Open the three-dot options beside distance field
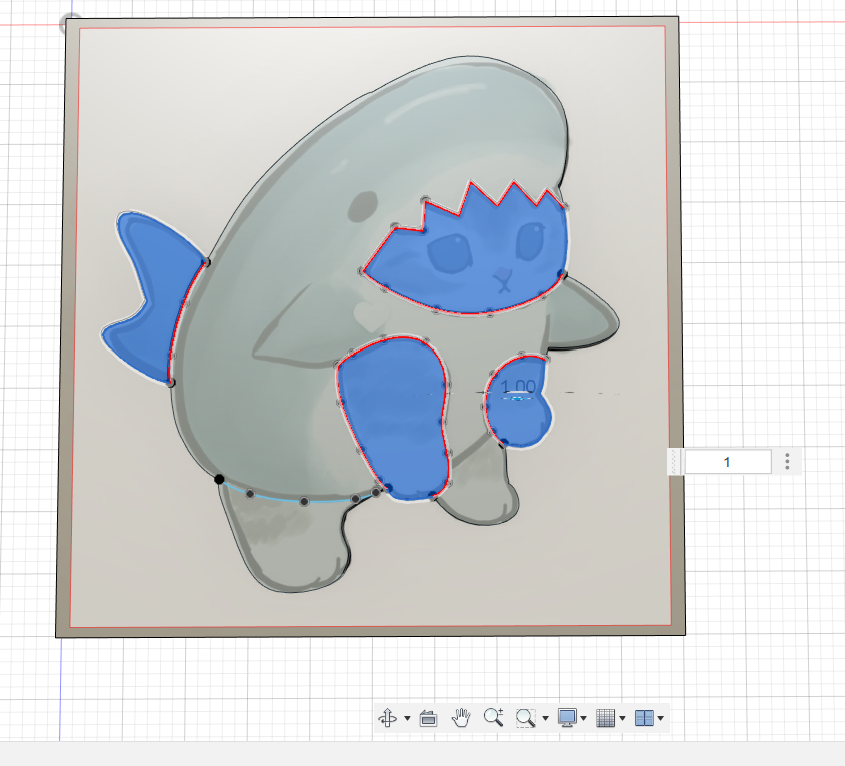845x766 pixels. click(x=787, y=461)
